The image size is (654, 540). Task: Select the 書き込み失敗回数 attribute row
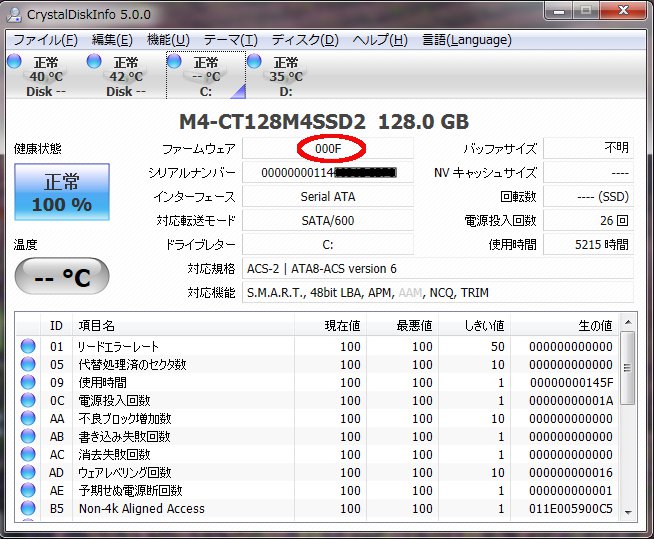(x=317, y=436)
